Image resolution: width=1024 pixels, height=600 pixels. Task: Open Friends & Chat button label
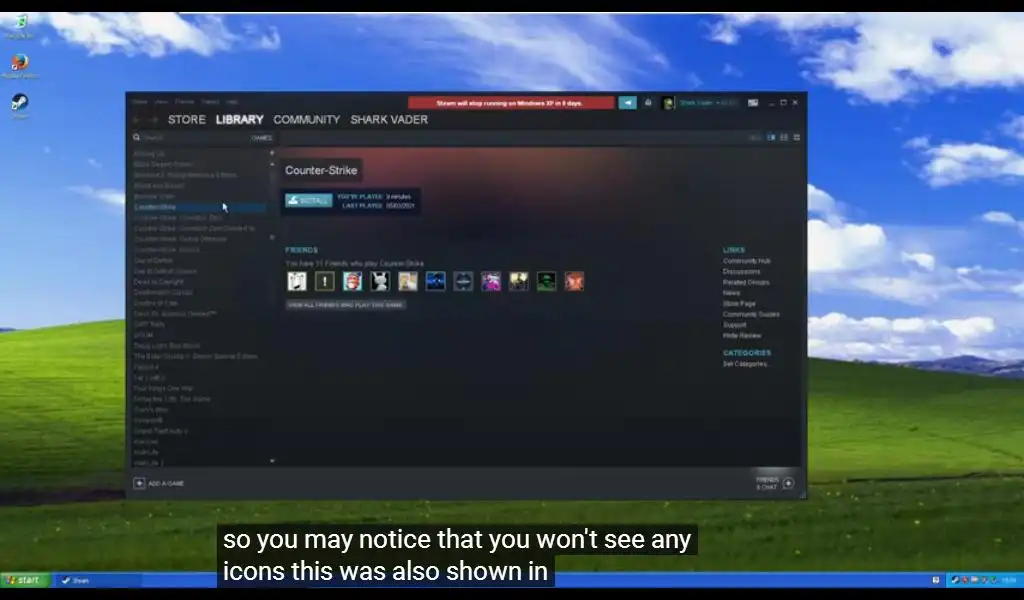[767, 484]
